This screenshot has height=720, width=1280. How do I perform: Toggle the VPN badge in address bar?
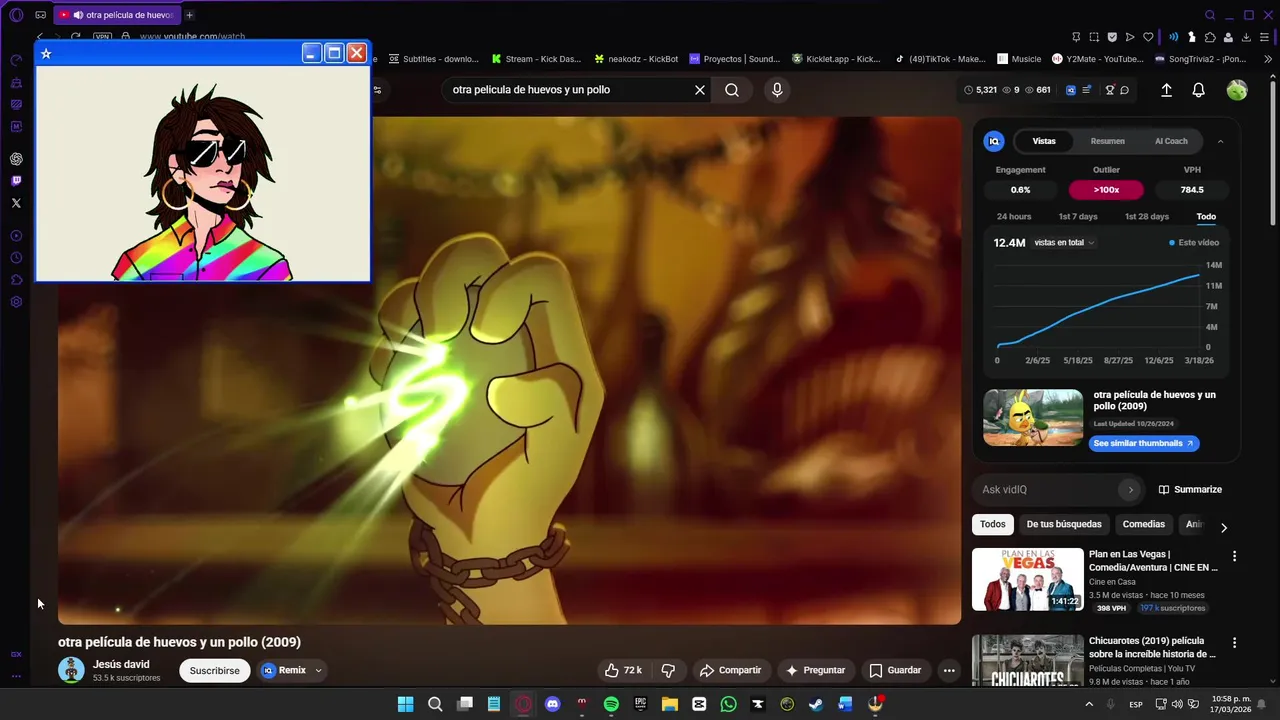pyautogui.click(x=103, y=37)
